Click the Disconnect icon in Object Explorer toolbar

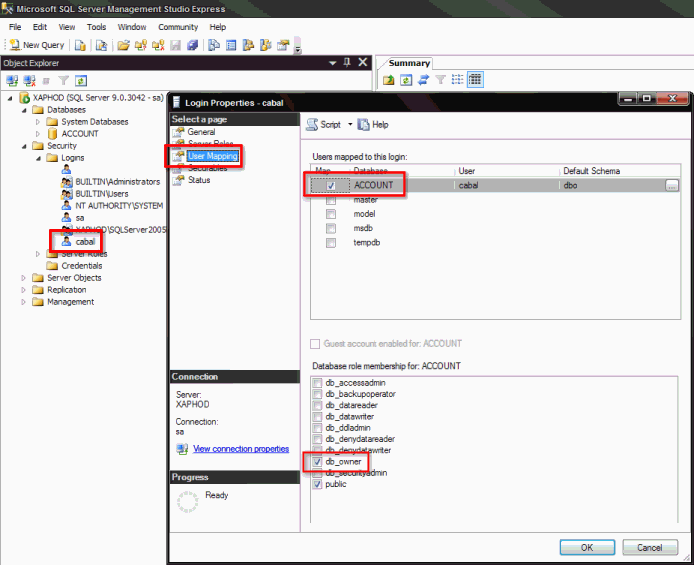[29, 80]
